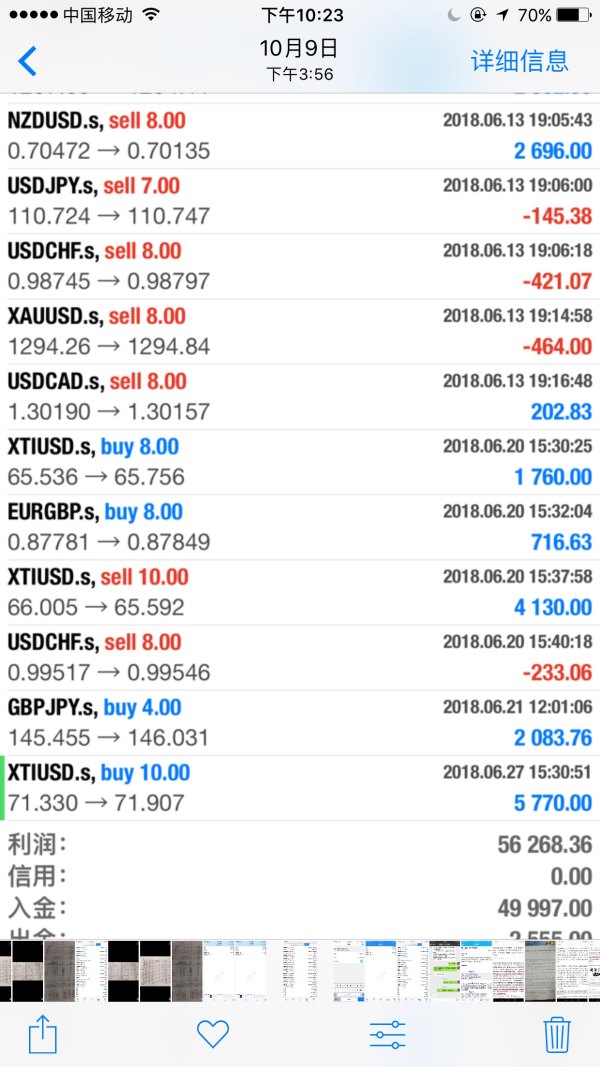Tap the battery icon in status bar
This screenshot has height=1067, width=600.
[573, 15]
